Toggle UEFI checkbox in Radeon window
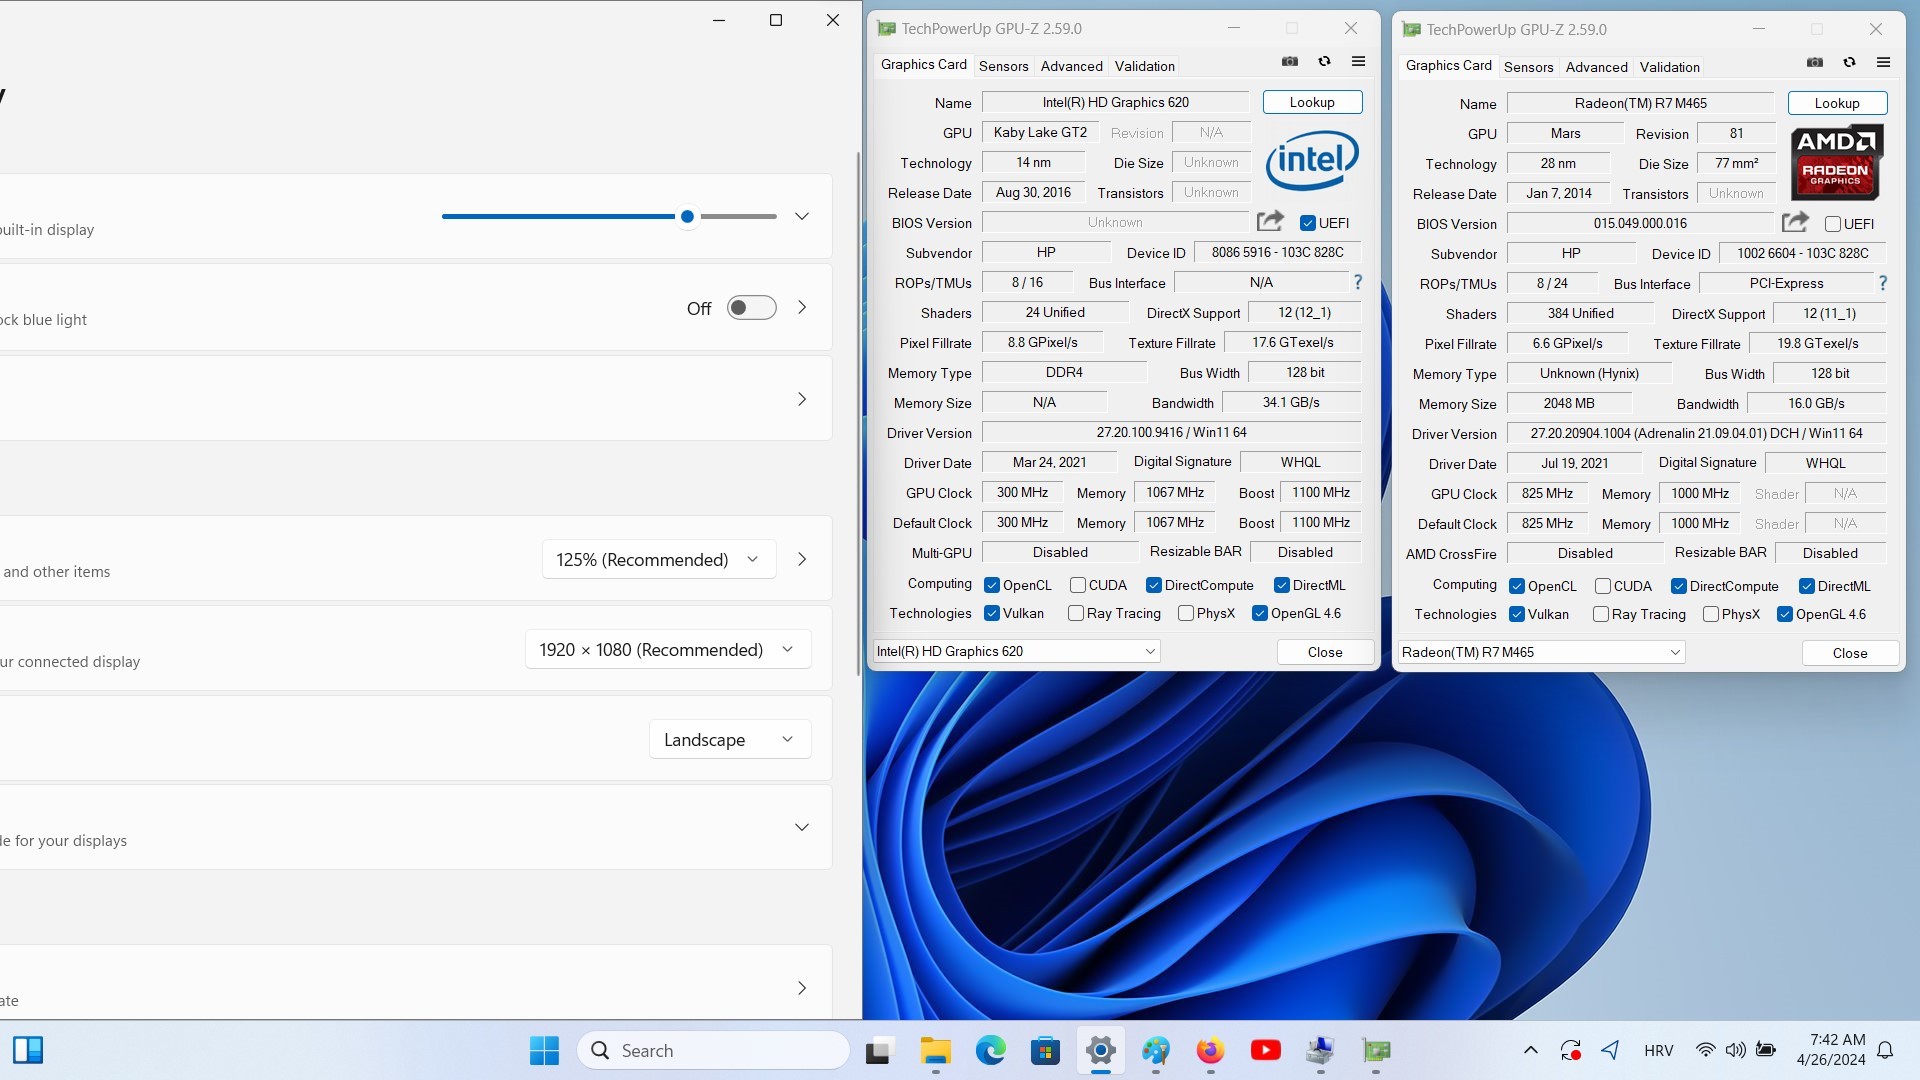 [1833, 224]
